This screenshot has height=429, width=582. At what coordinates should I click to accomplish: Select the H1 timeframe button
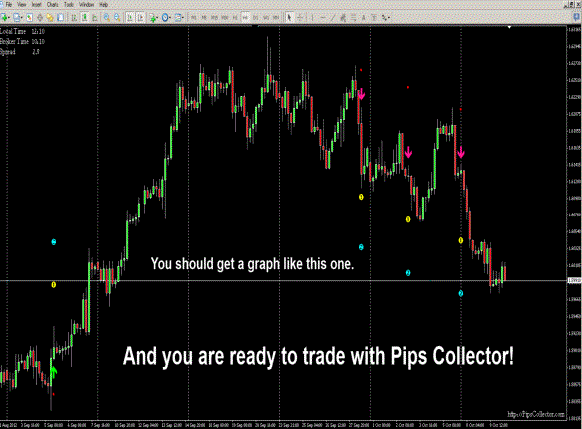tap(235, 17)
